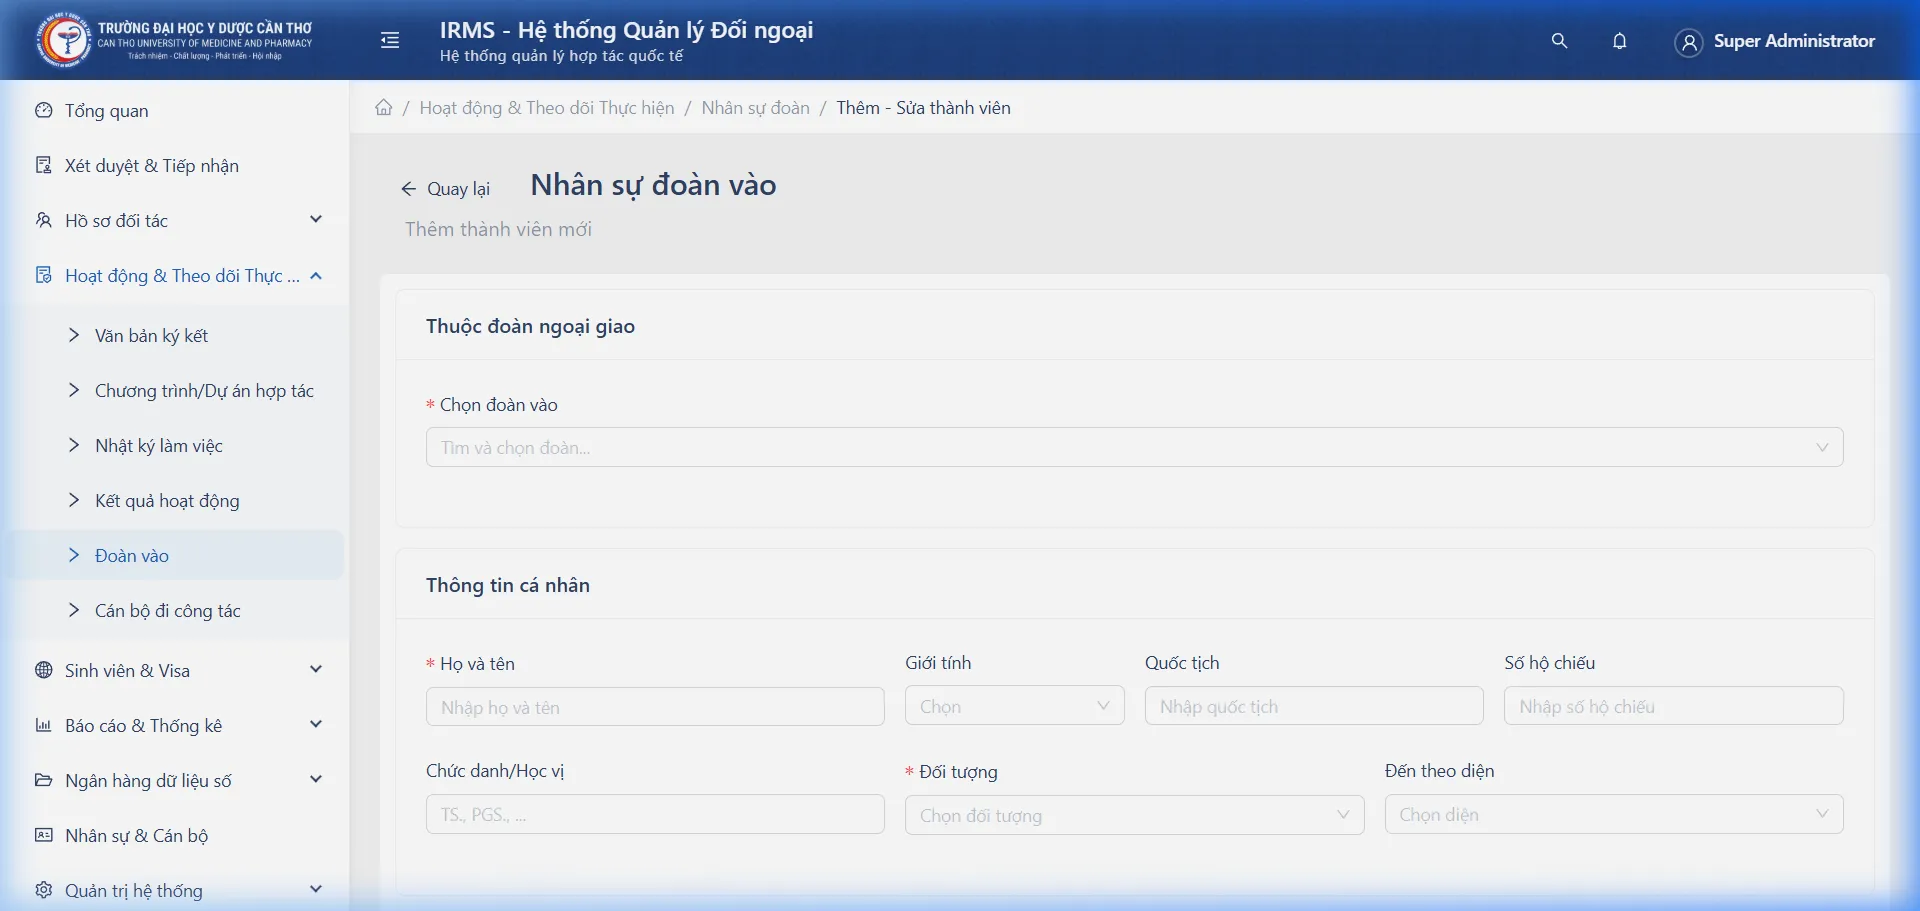This screenshot has width=1920, height=911.
Task: Click the Super Administrator avatar icon
Action: (1688, 43)
